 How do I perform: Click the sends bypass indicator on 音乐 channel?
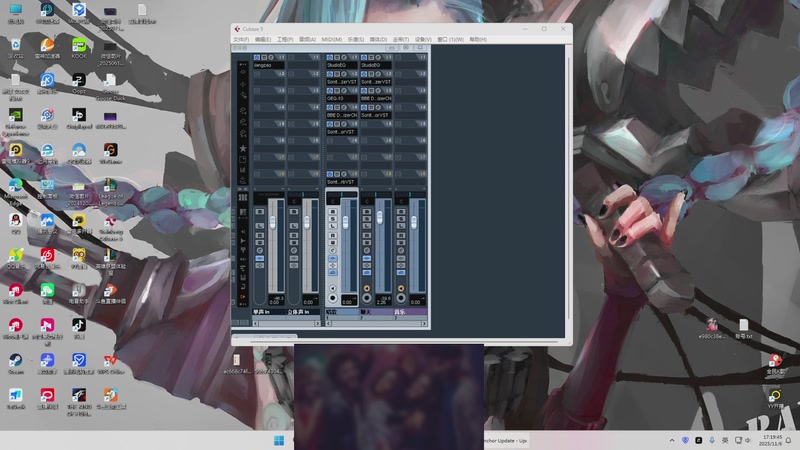(401, 273)
